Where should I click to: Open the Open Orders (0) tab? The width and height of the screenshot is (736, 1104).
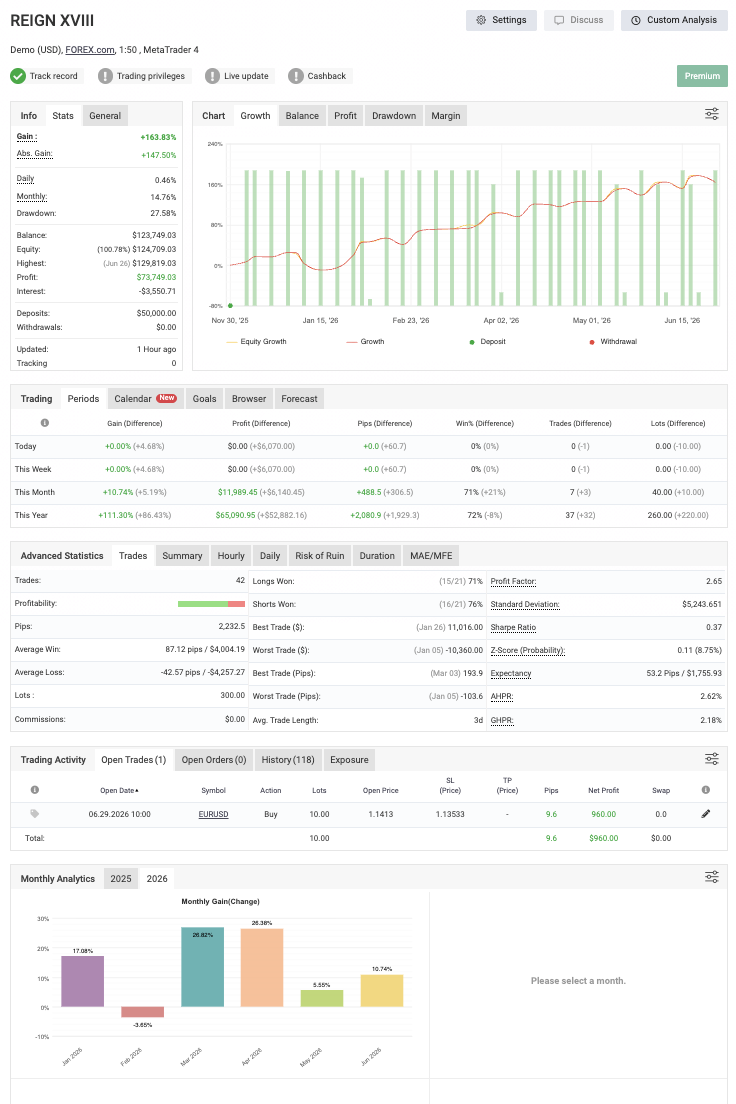click(214, 760)
